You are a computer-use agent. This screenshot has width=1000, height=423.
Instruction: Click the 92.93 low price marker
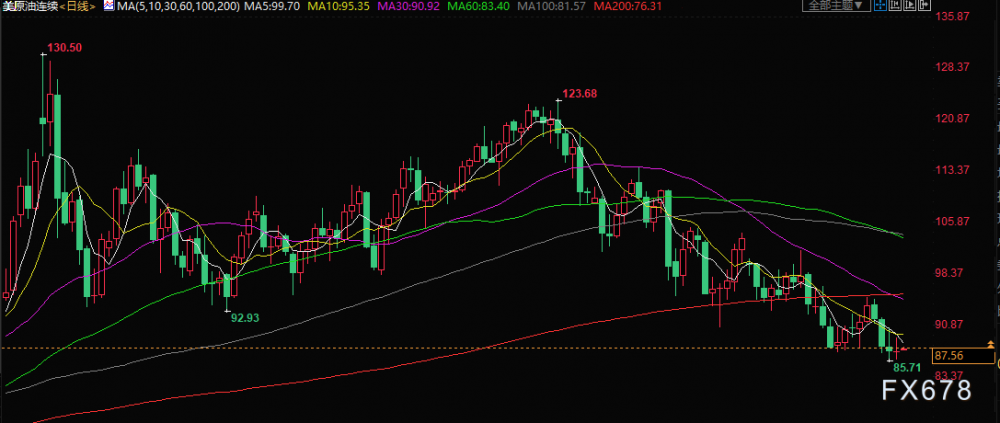246,317
